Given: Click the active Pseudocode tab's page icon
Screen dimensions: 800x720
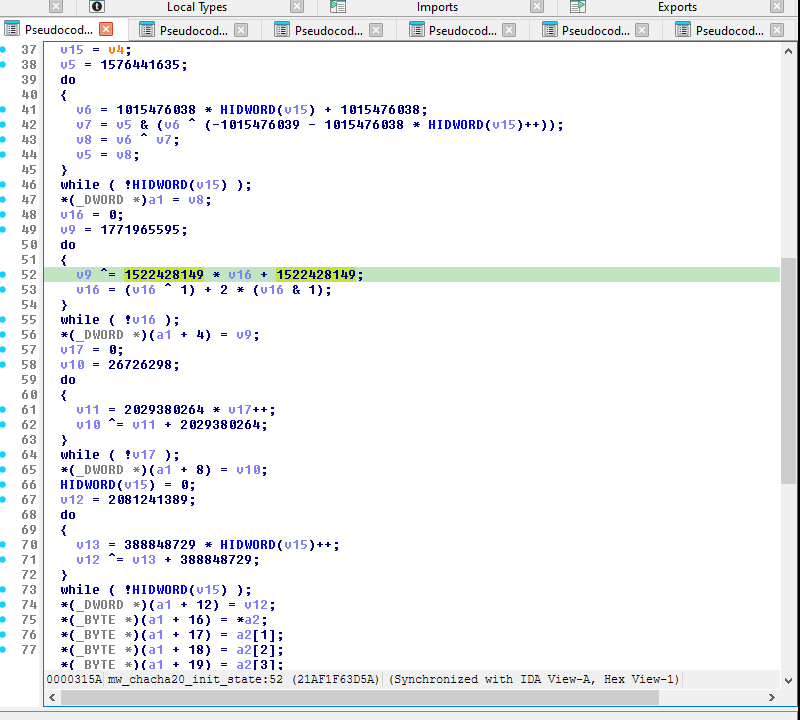Looking at the screenshot, I should pyautogui.click(x=12, y=30).
